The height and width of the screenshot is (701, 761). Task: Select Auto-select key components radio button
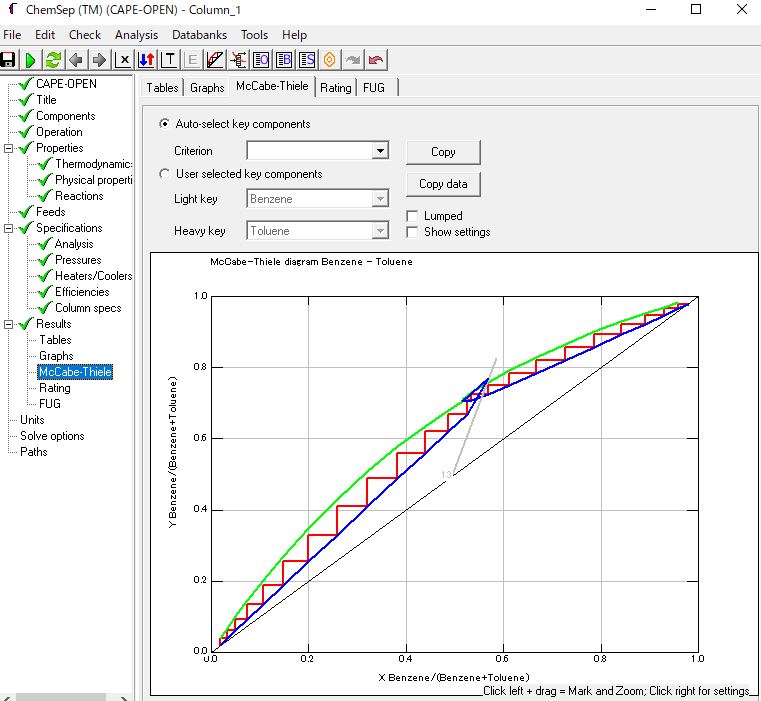point(165,124)
